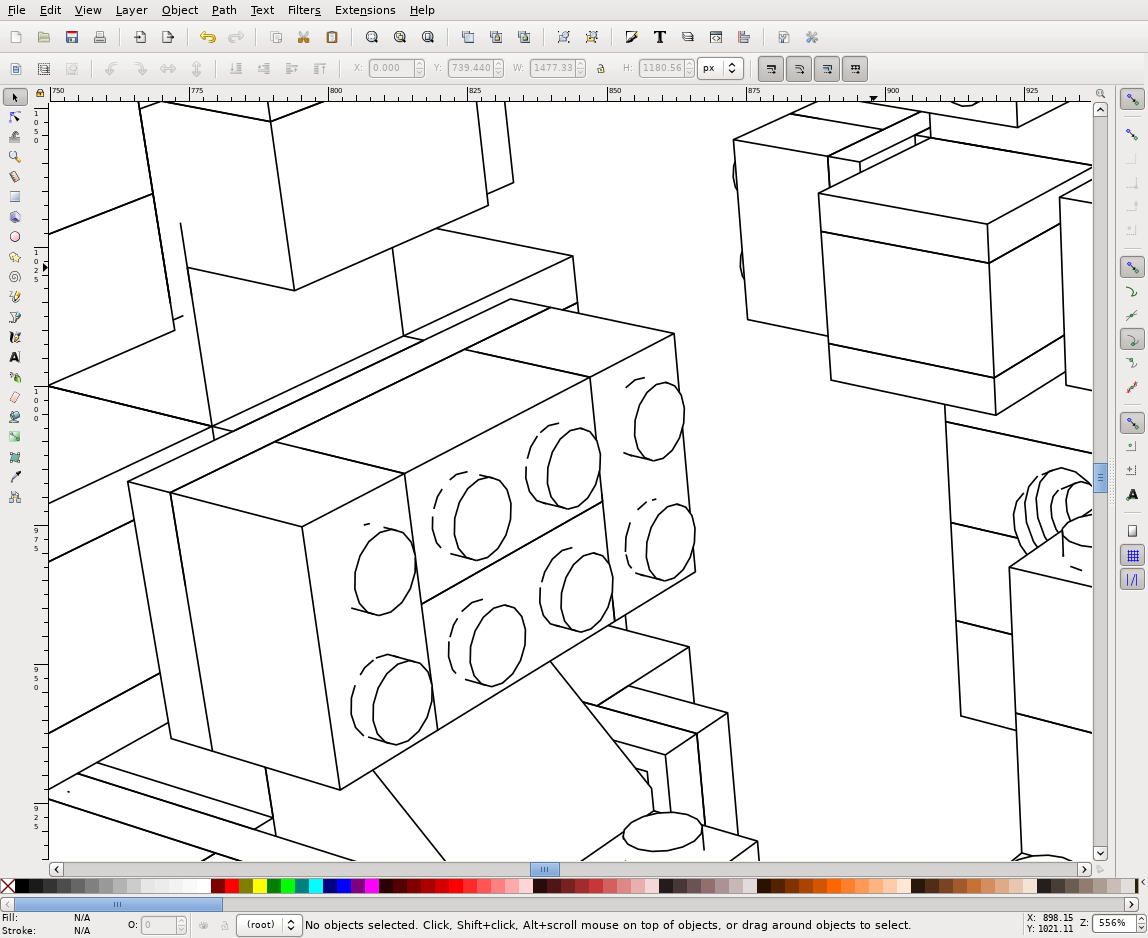The height and width of the screenshot is (938, 1148).
Task: Click Select all in all layers icon
Action: (44, 69)
